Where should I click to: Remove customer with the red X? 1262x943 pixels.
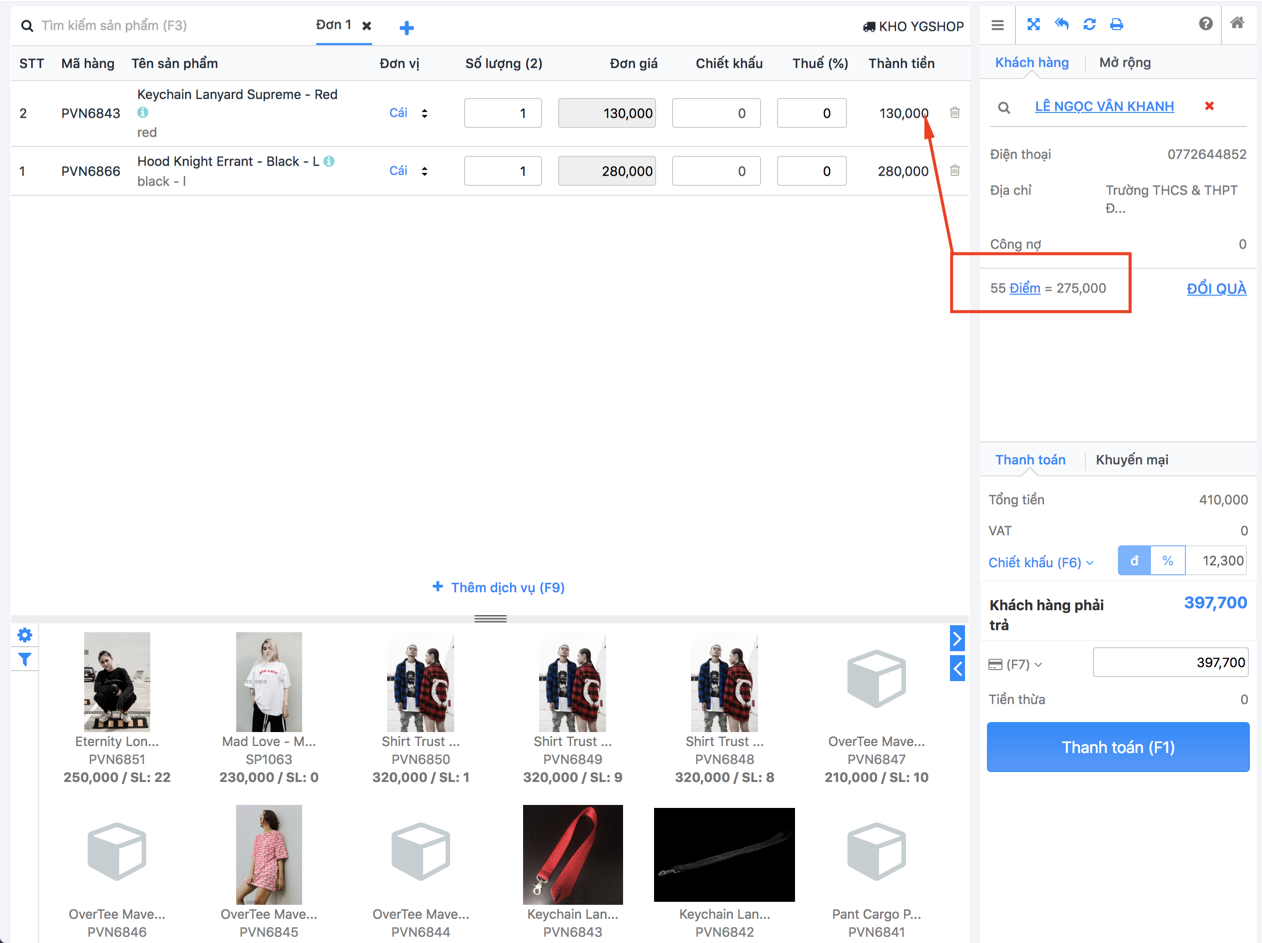[x=1209, y=106]
